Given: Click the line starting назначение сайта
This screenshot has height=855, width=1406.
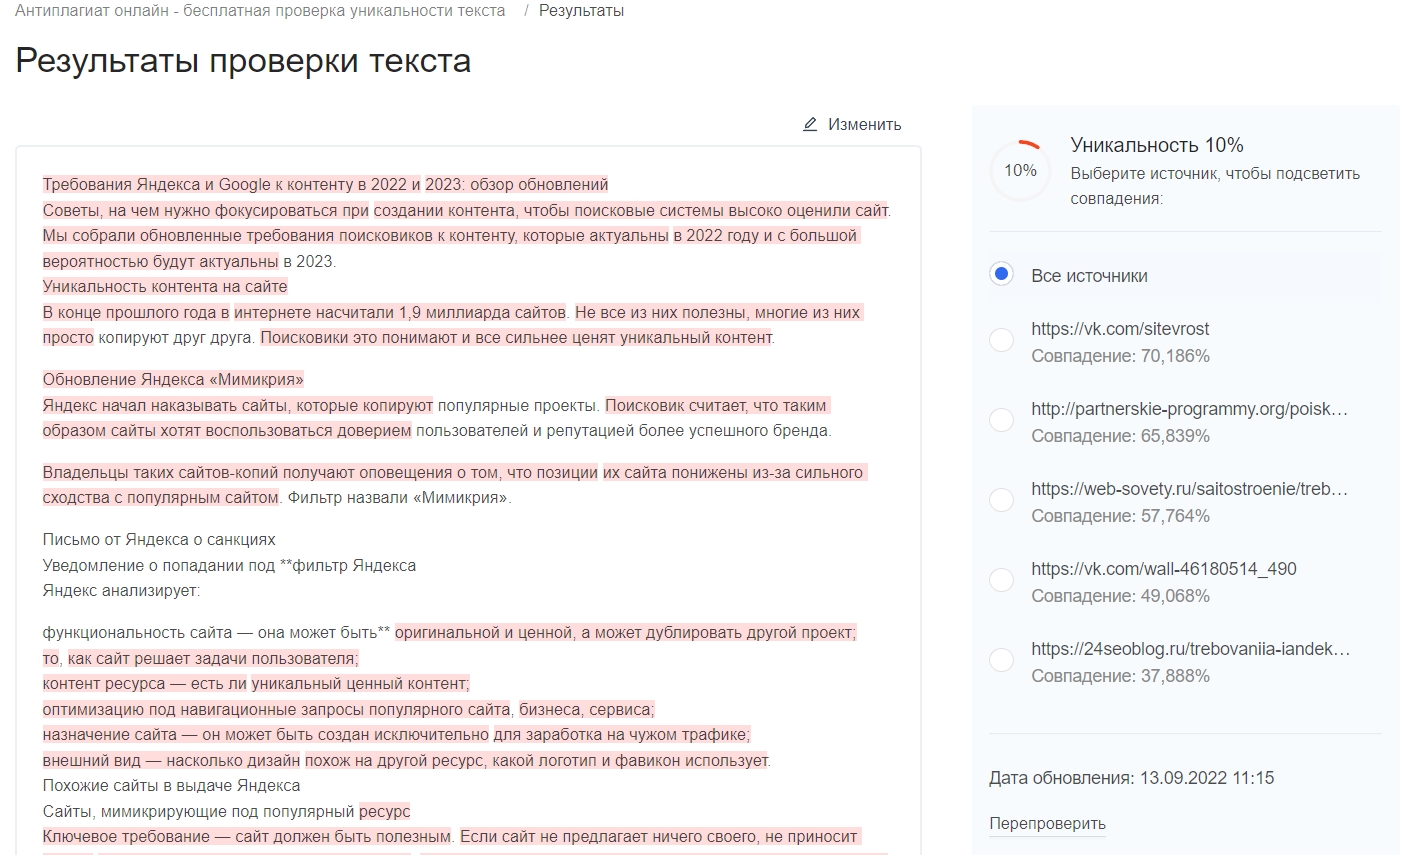Looking at the screenshot, I should tap(396, 735).
